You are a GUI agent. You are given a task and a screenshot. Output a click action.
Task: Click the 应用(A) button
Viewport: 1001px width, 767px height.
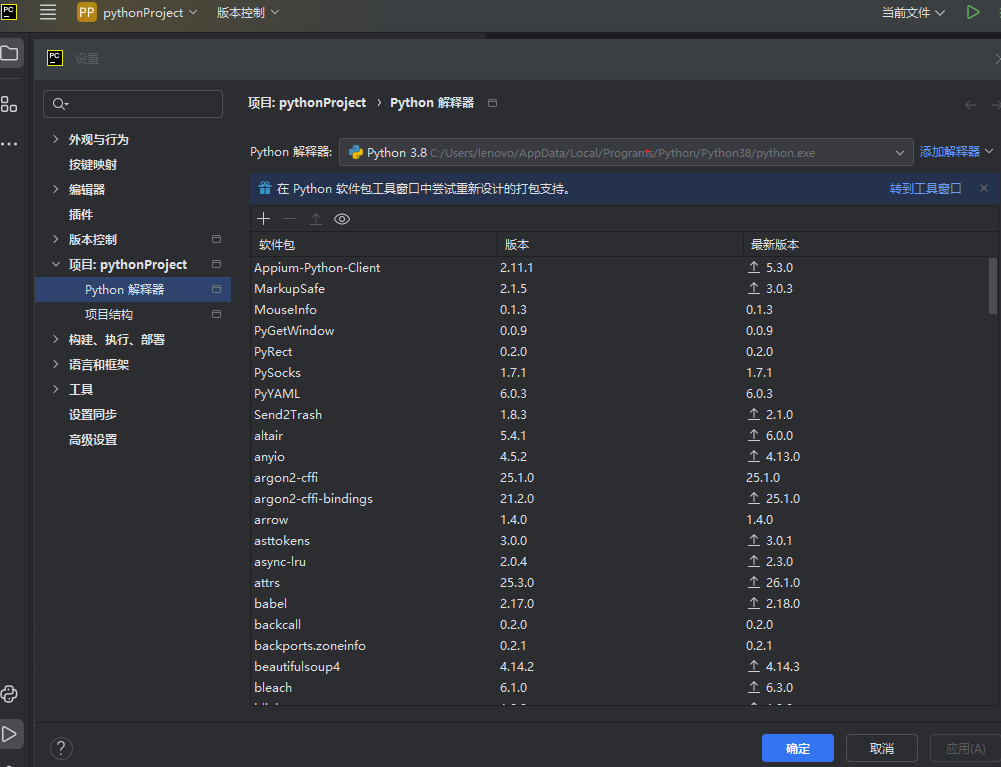[x=965, y=748]
